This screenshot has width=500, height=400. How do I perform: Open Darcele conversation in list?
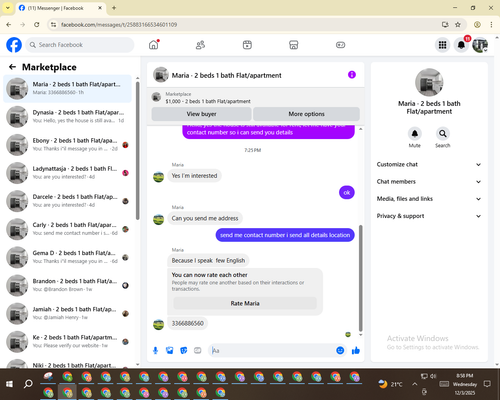pyautogui.click(x=68, y=201)
